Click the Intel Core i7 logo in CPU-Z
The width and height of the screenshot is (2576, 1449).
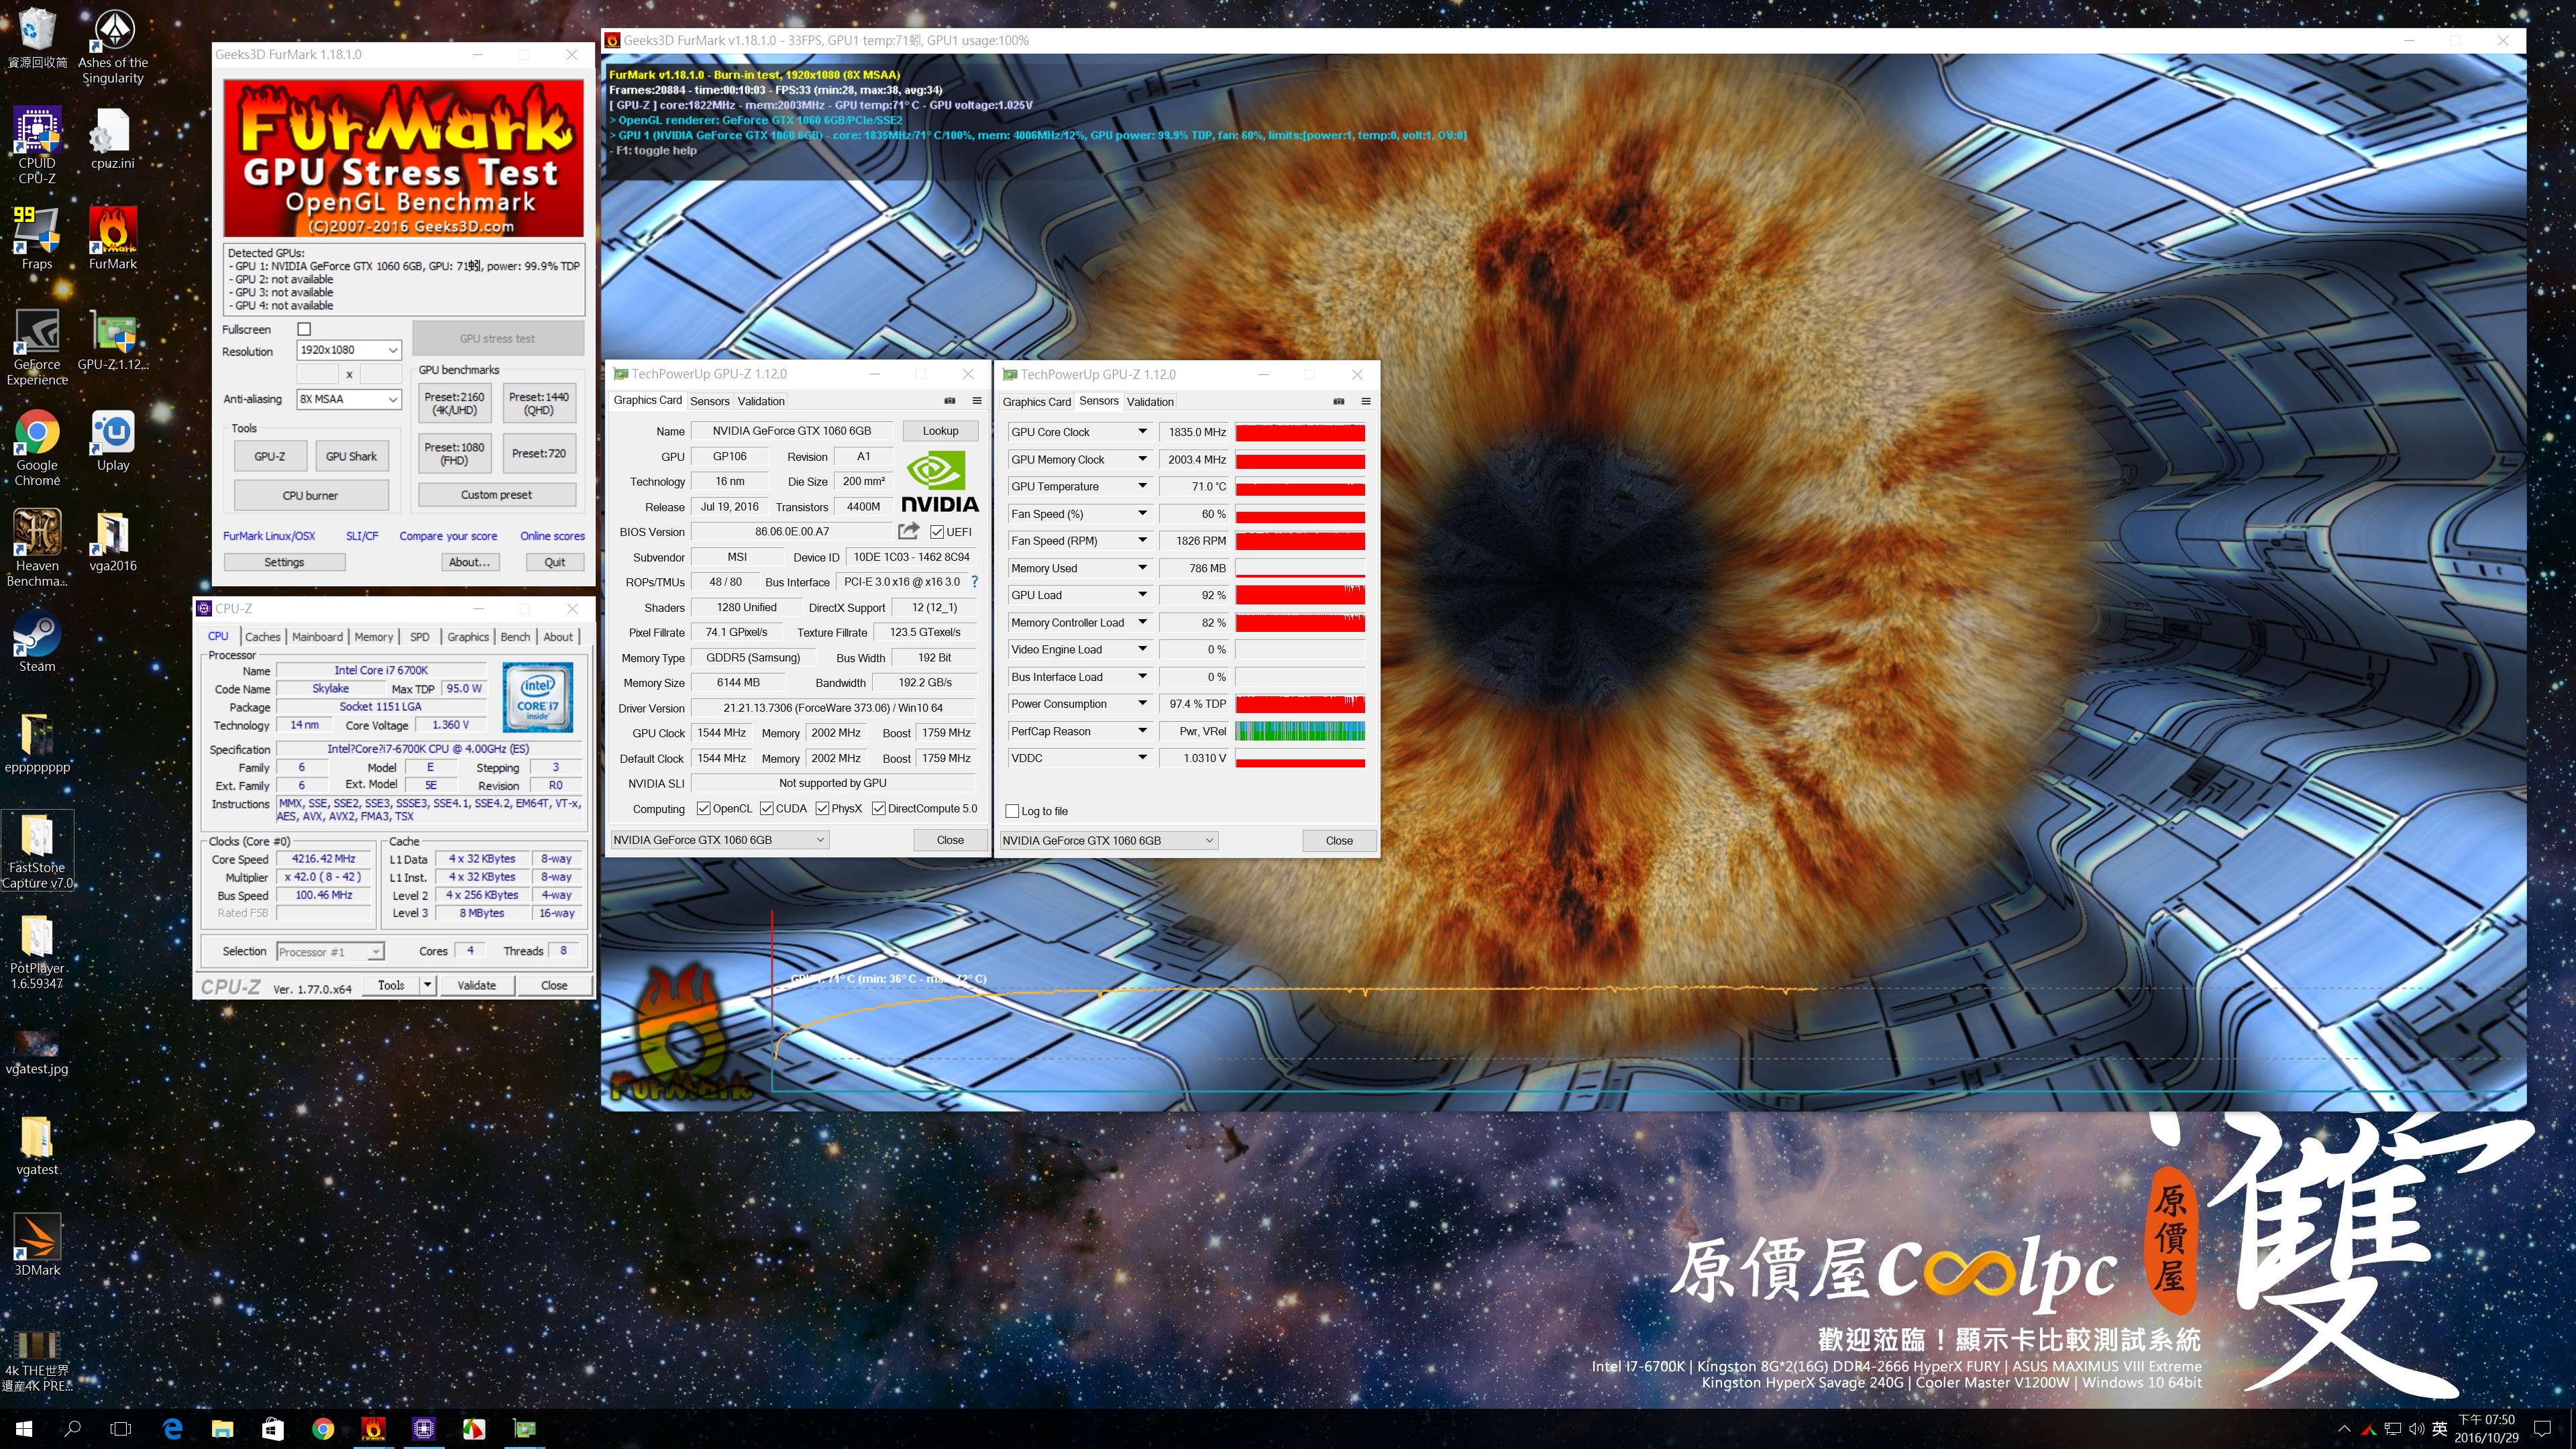tap(538, 696)
